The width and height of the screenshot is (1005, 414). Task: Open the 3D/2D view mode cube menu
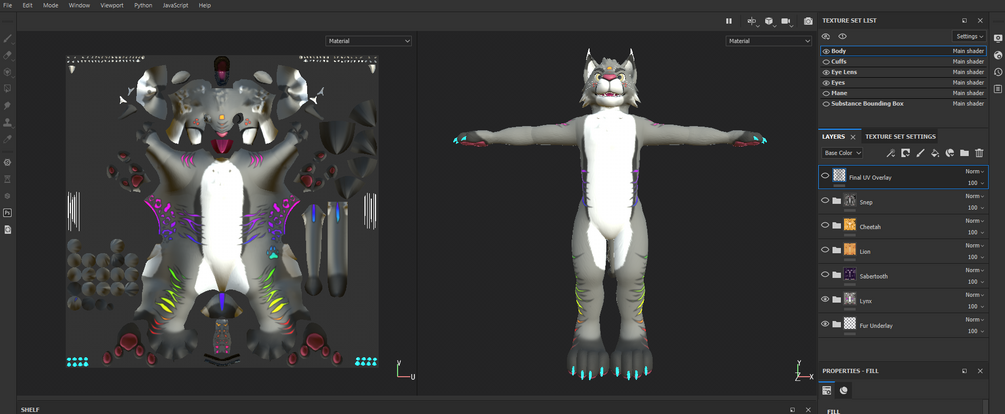coord(769,21)
